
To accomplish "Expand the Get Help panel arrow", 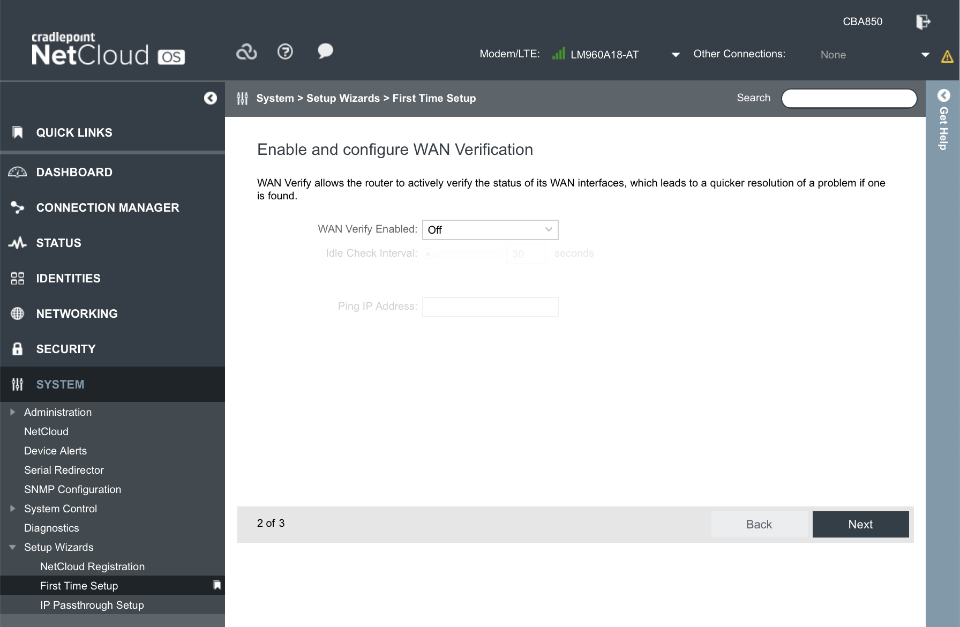I will pos(943,96).
